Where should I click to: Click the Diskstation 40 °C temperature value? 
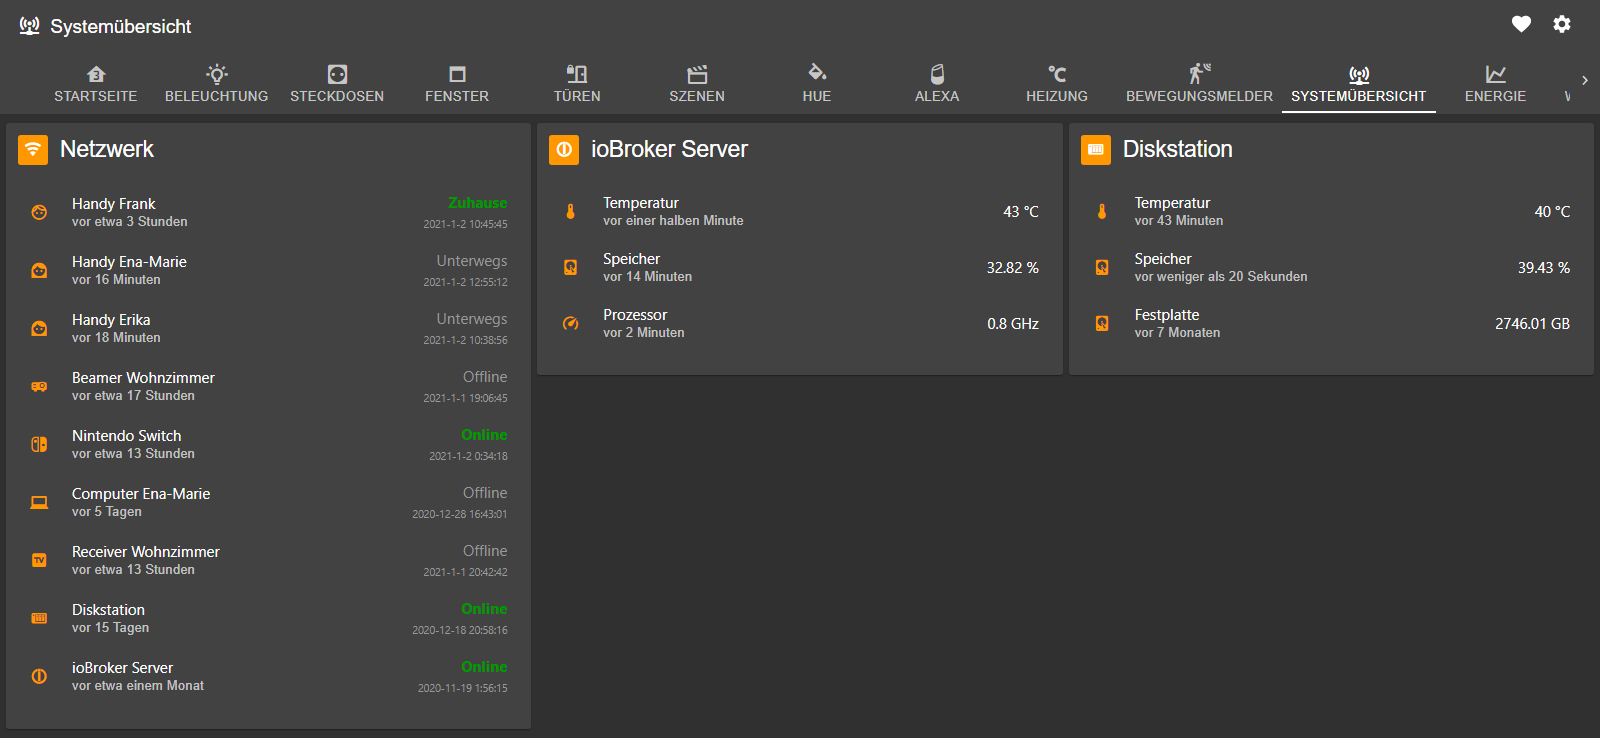[x=1552, y=212]
